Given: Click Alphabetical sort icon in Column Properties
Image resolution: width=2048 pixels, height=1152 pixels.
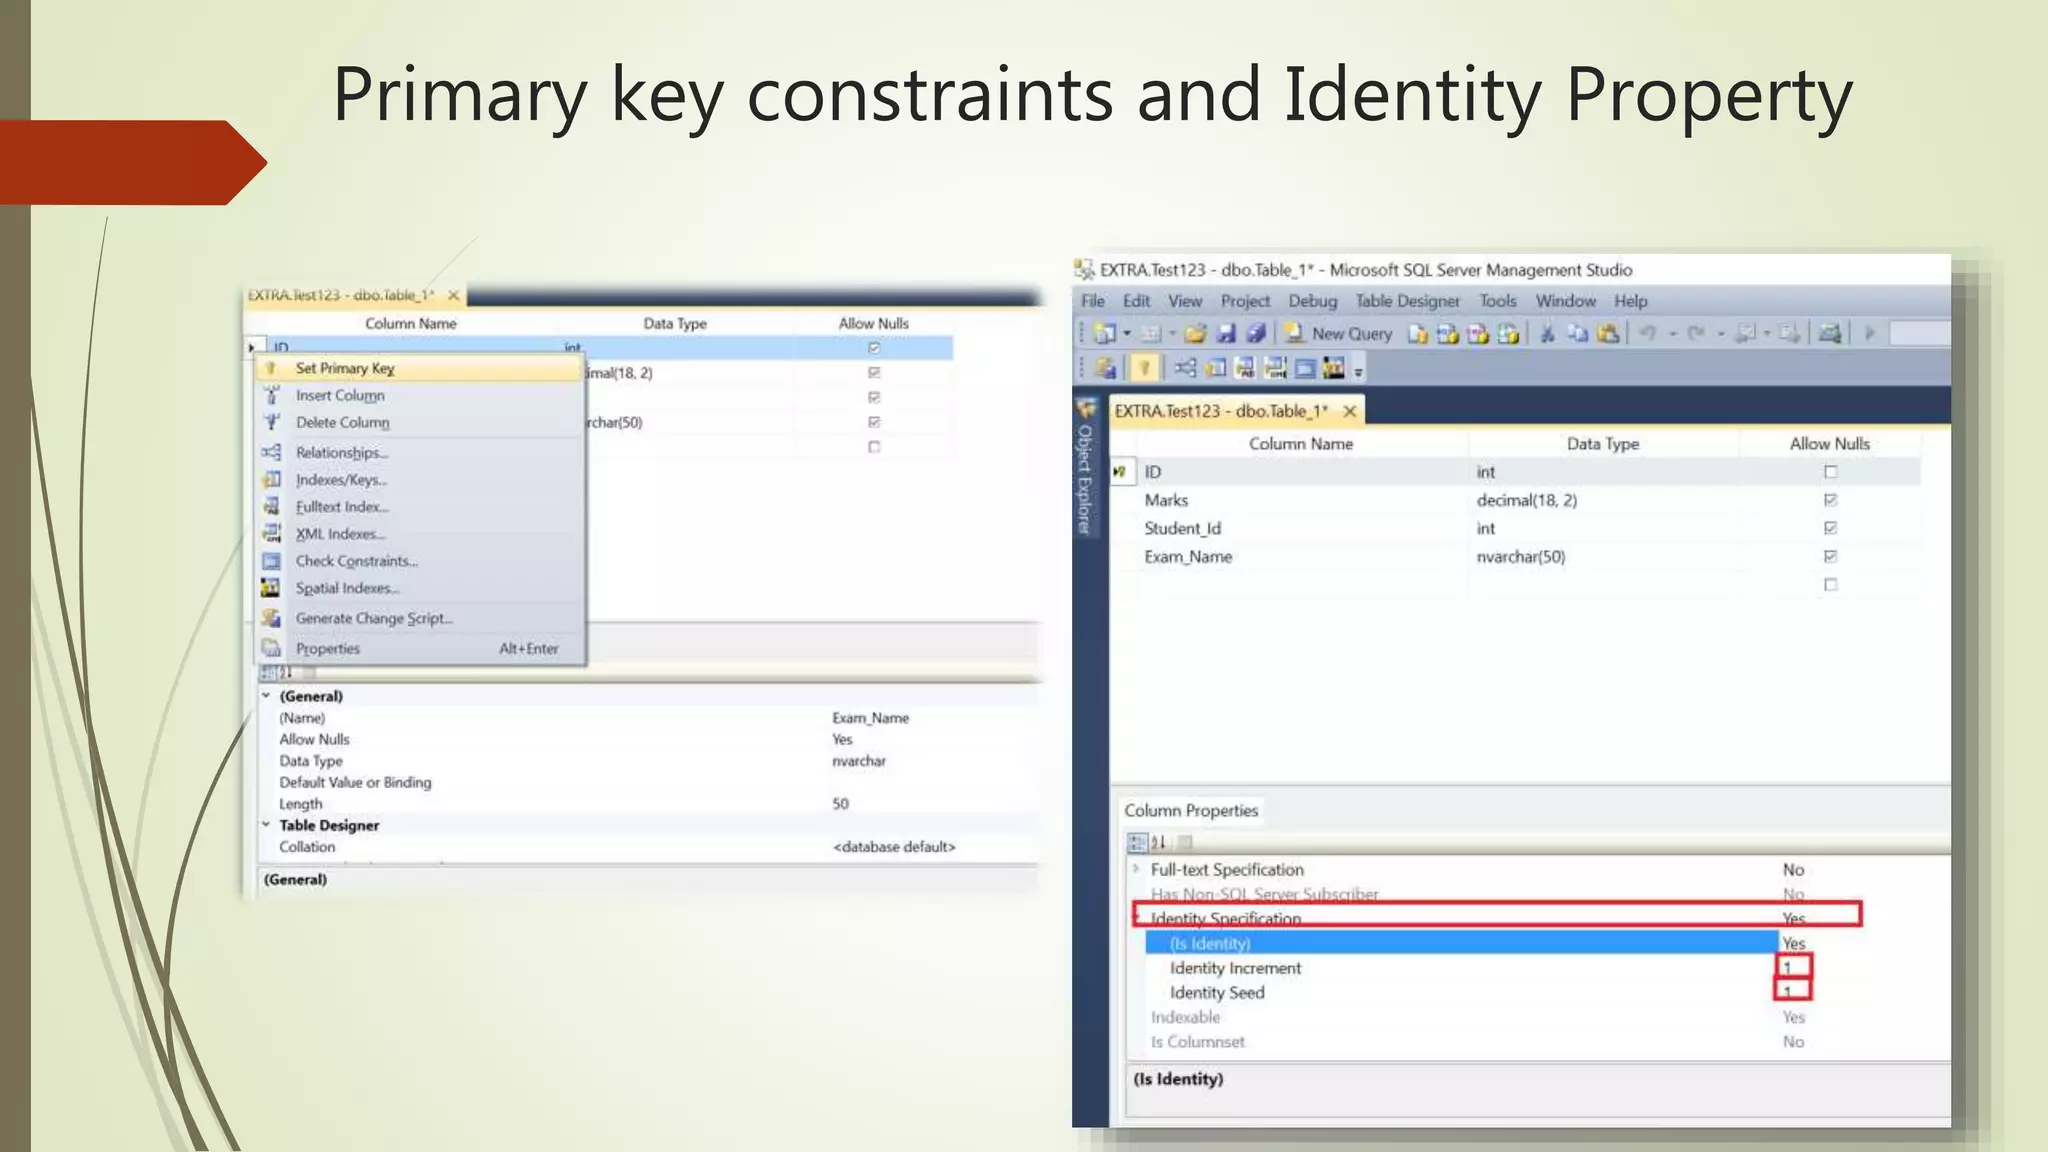Looking at the screenshot, I should pyautogui.click(x=1159, y=842).
